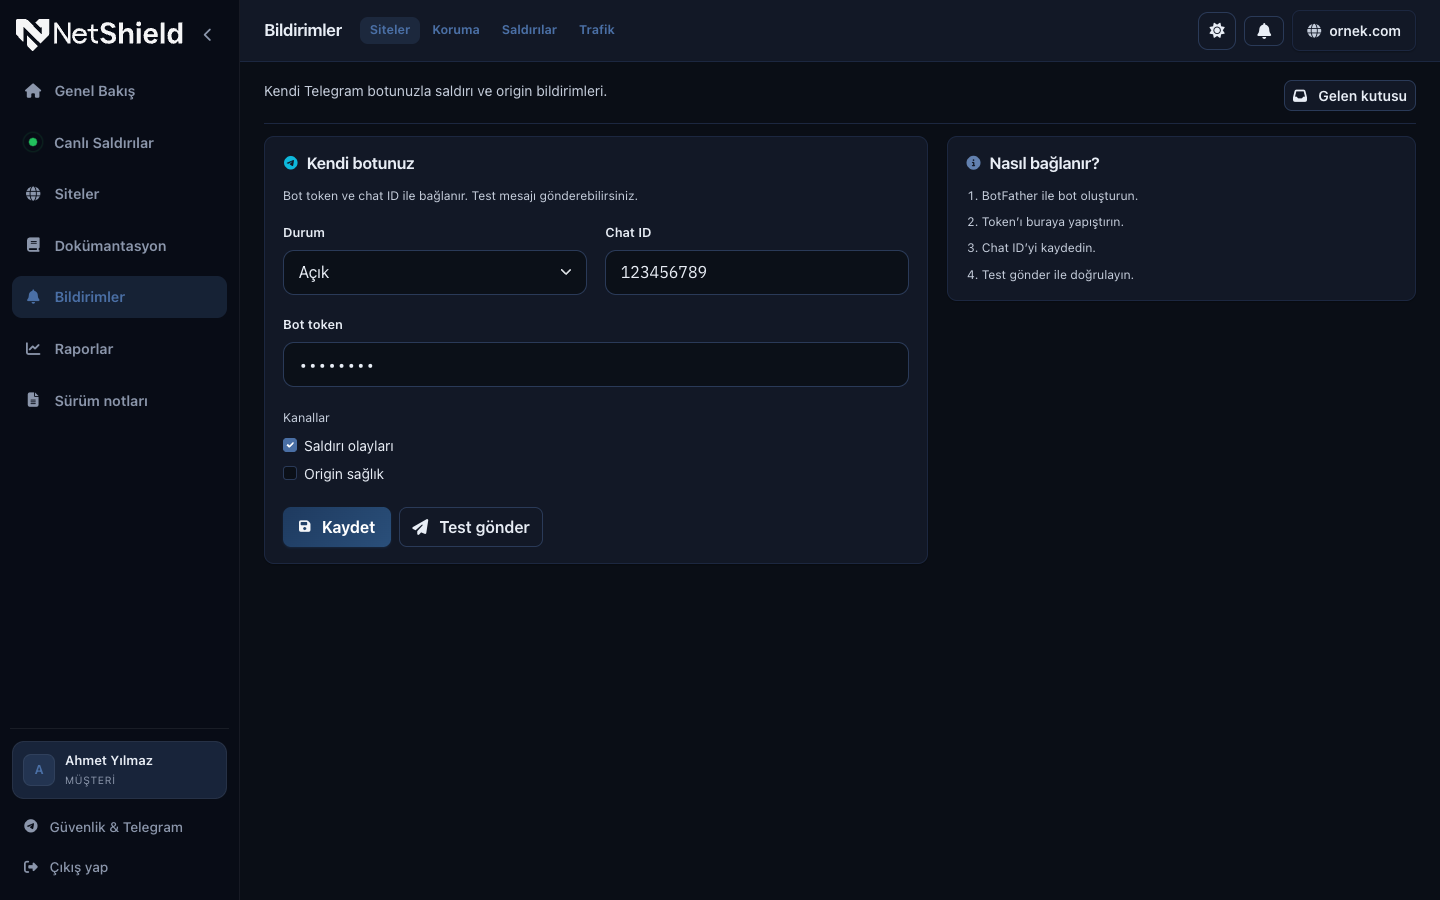Uncheck the Saldırı olayları checkbox
Screen dimensions: 1440x900
pyautogui.click(x=290, y=445)
